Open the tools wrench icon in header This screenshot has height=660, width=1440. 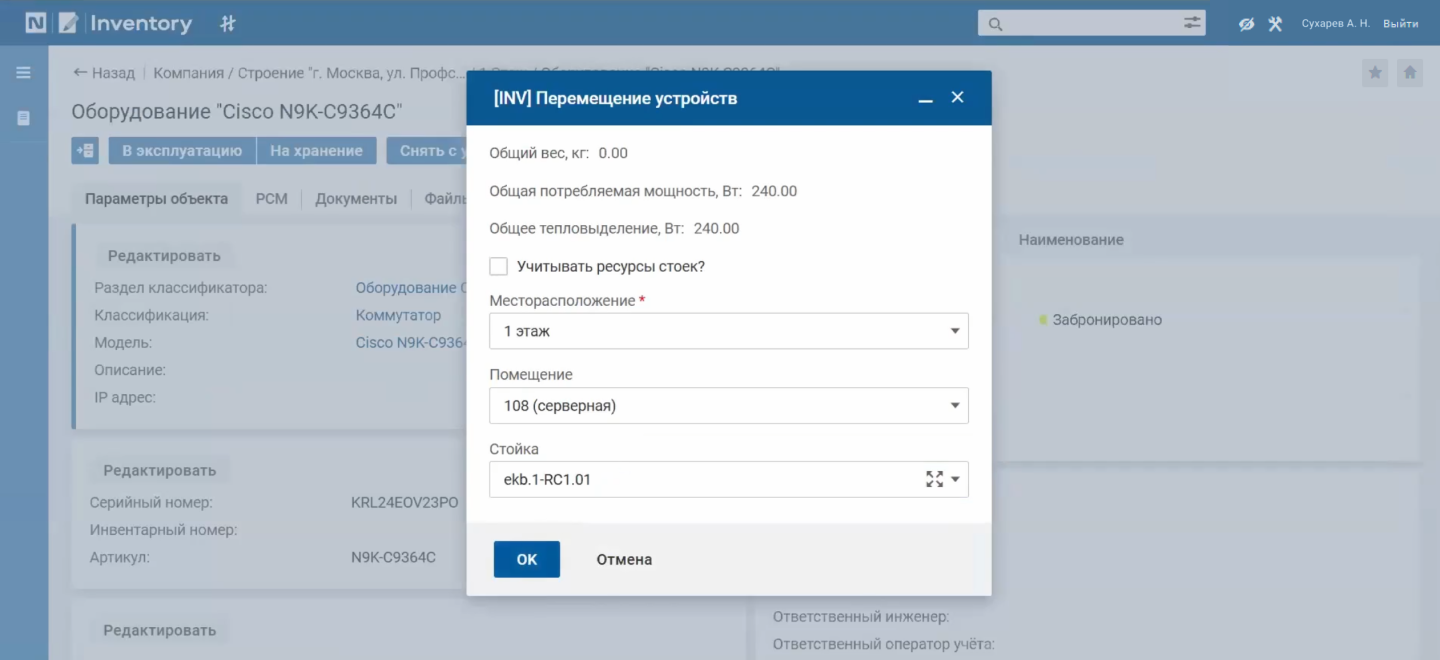pos(1275,24)
